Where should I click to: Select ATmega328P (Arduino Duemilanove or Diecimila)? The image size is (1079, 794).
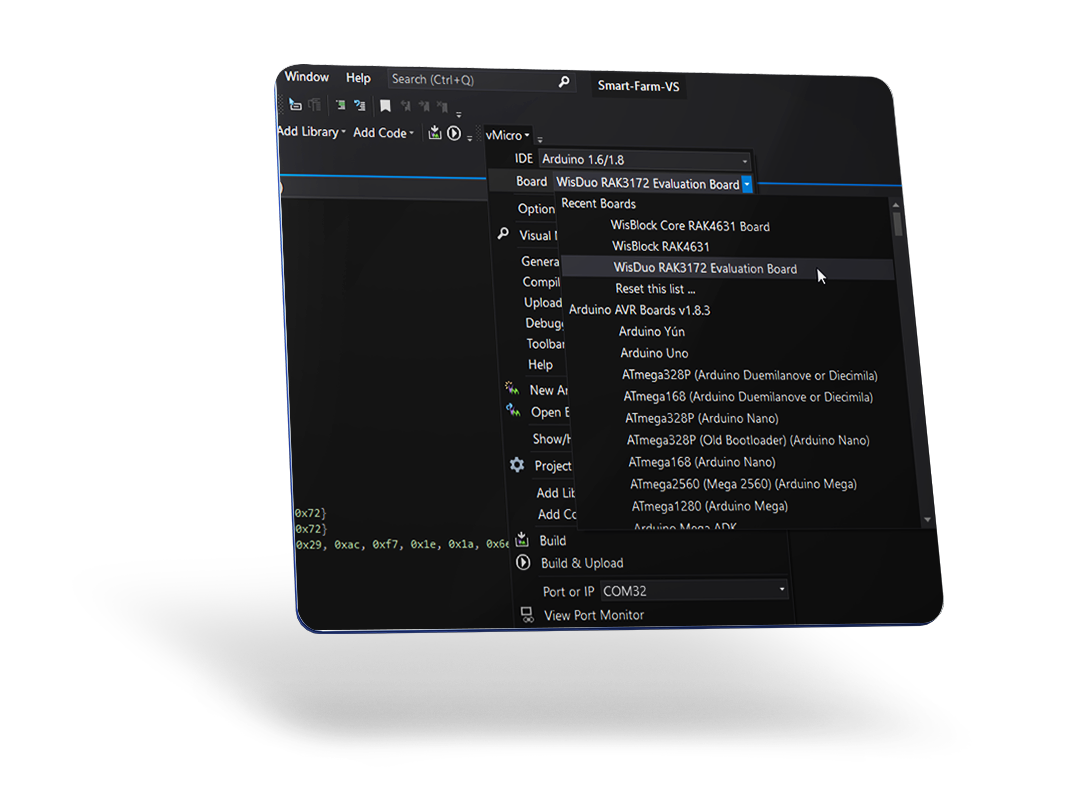click(x=750, y=375)
